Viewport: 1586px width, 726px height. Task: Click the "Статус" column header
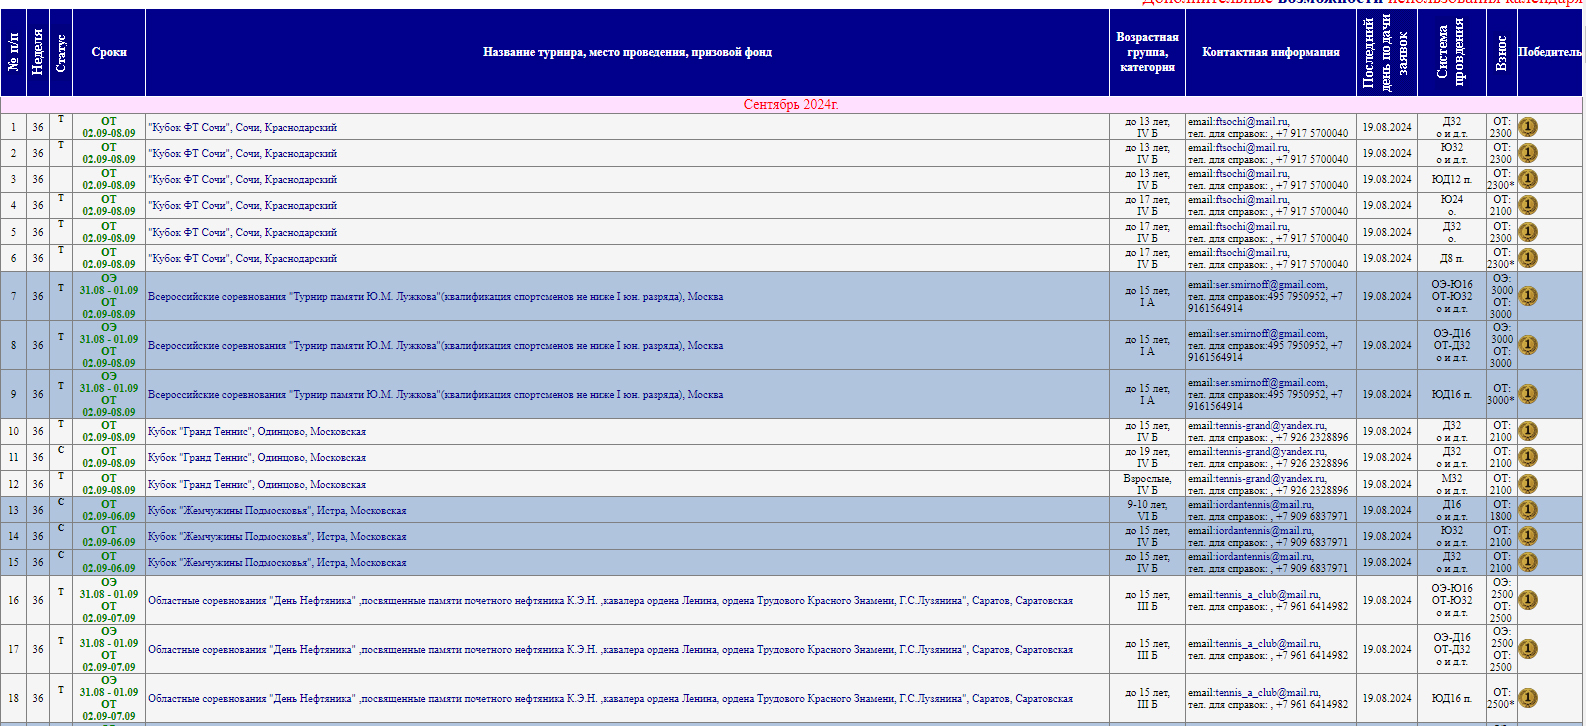[x=61, y=52]
